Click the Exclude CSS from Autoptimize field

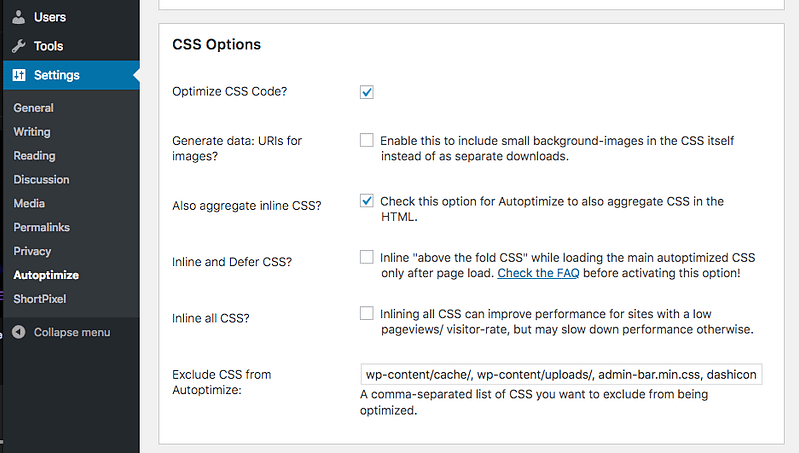[561, 375]
